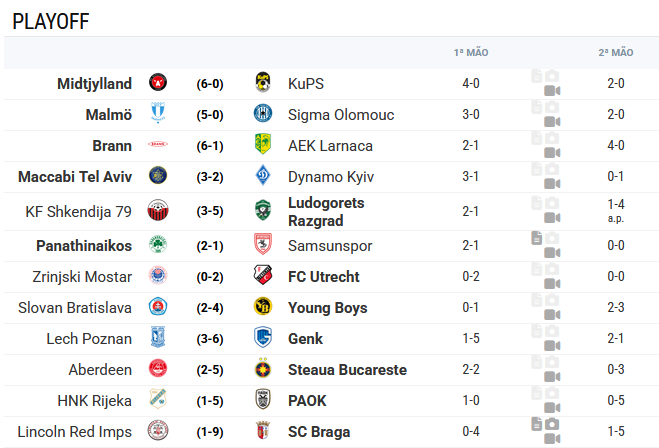Open Brann first leg 2-1 result
This screenshot has width=659, height=448.
pos(471,145)
